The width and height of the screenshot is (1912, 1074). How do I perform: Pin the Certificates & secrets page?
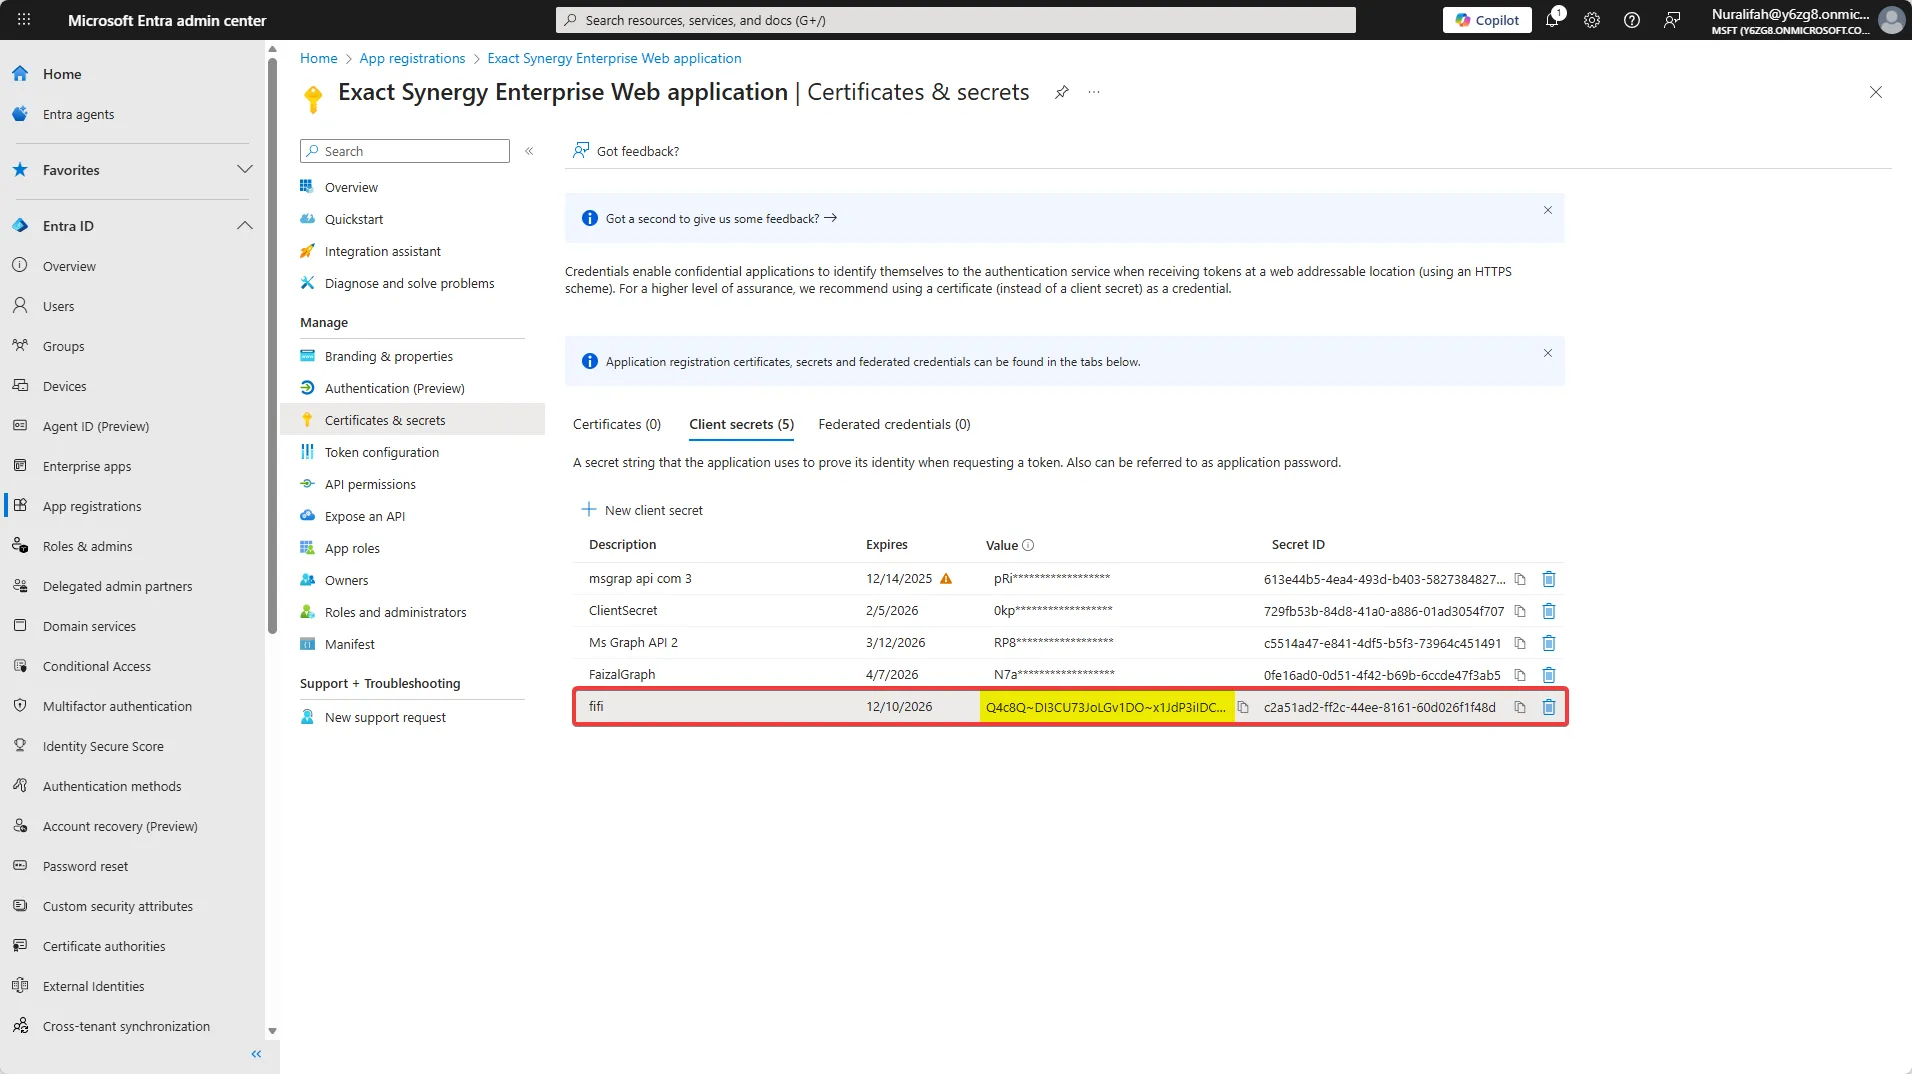pyautogui.click(x=1061, y=92)
